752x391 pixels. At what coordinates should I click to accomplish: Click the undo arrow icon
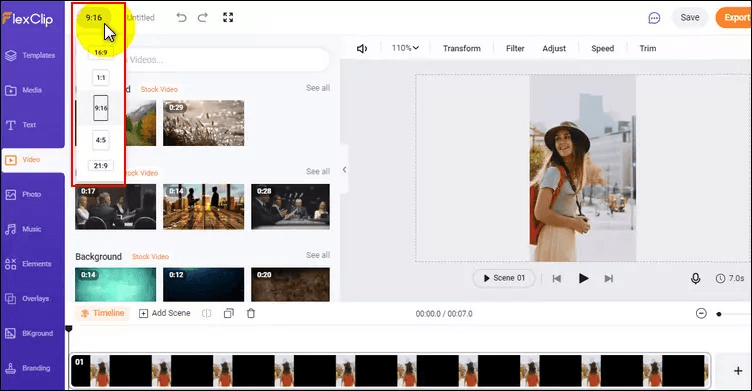click(181, 18)
